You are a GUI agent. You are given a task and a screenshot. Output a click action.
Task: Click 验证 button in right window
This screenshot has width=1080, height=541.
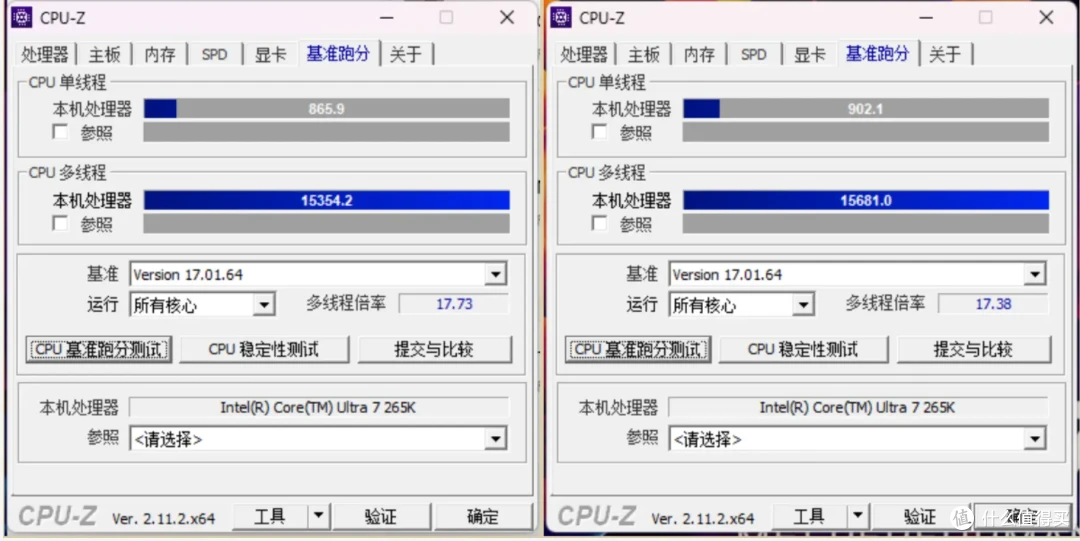tap(920, 516)
